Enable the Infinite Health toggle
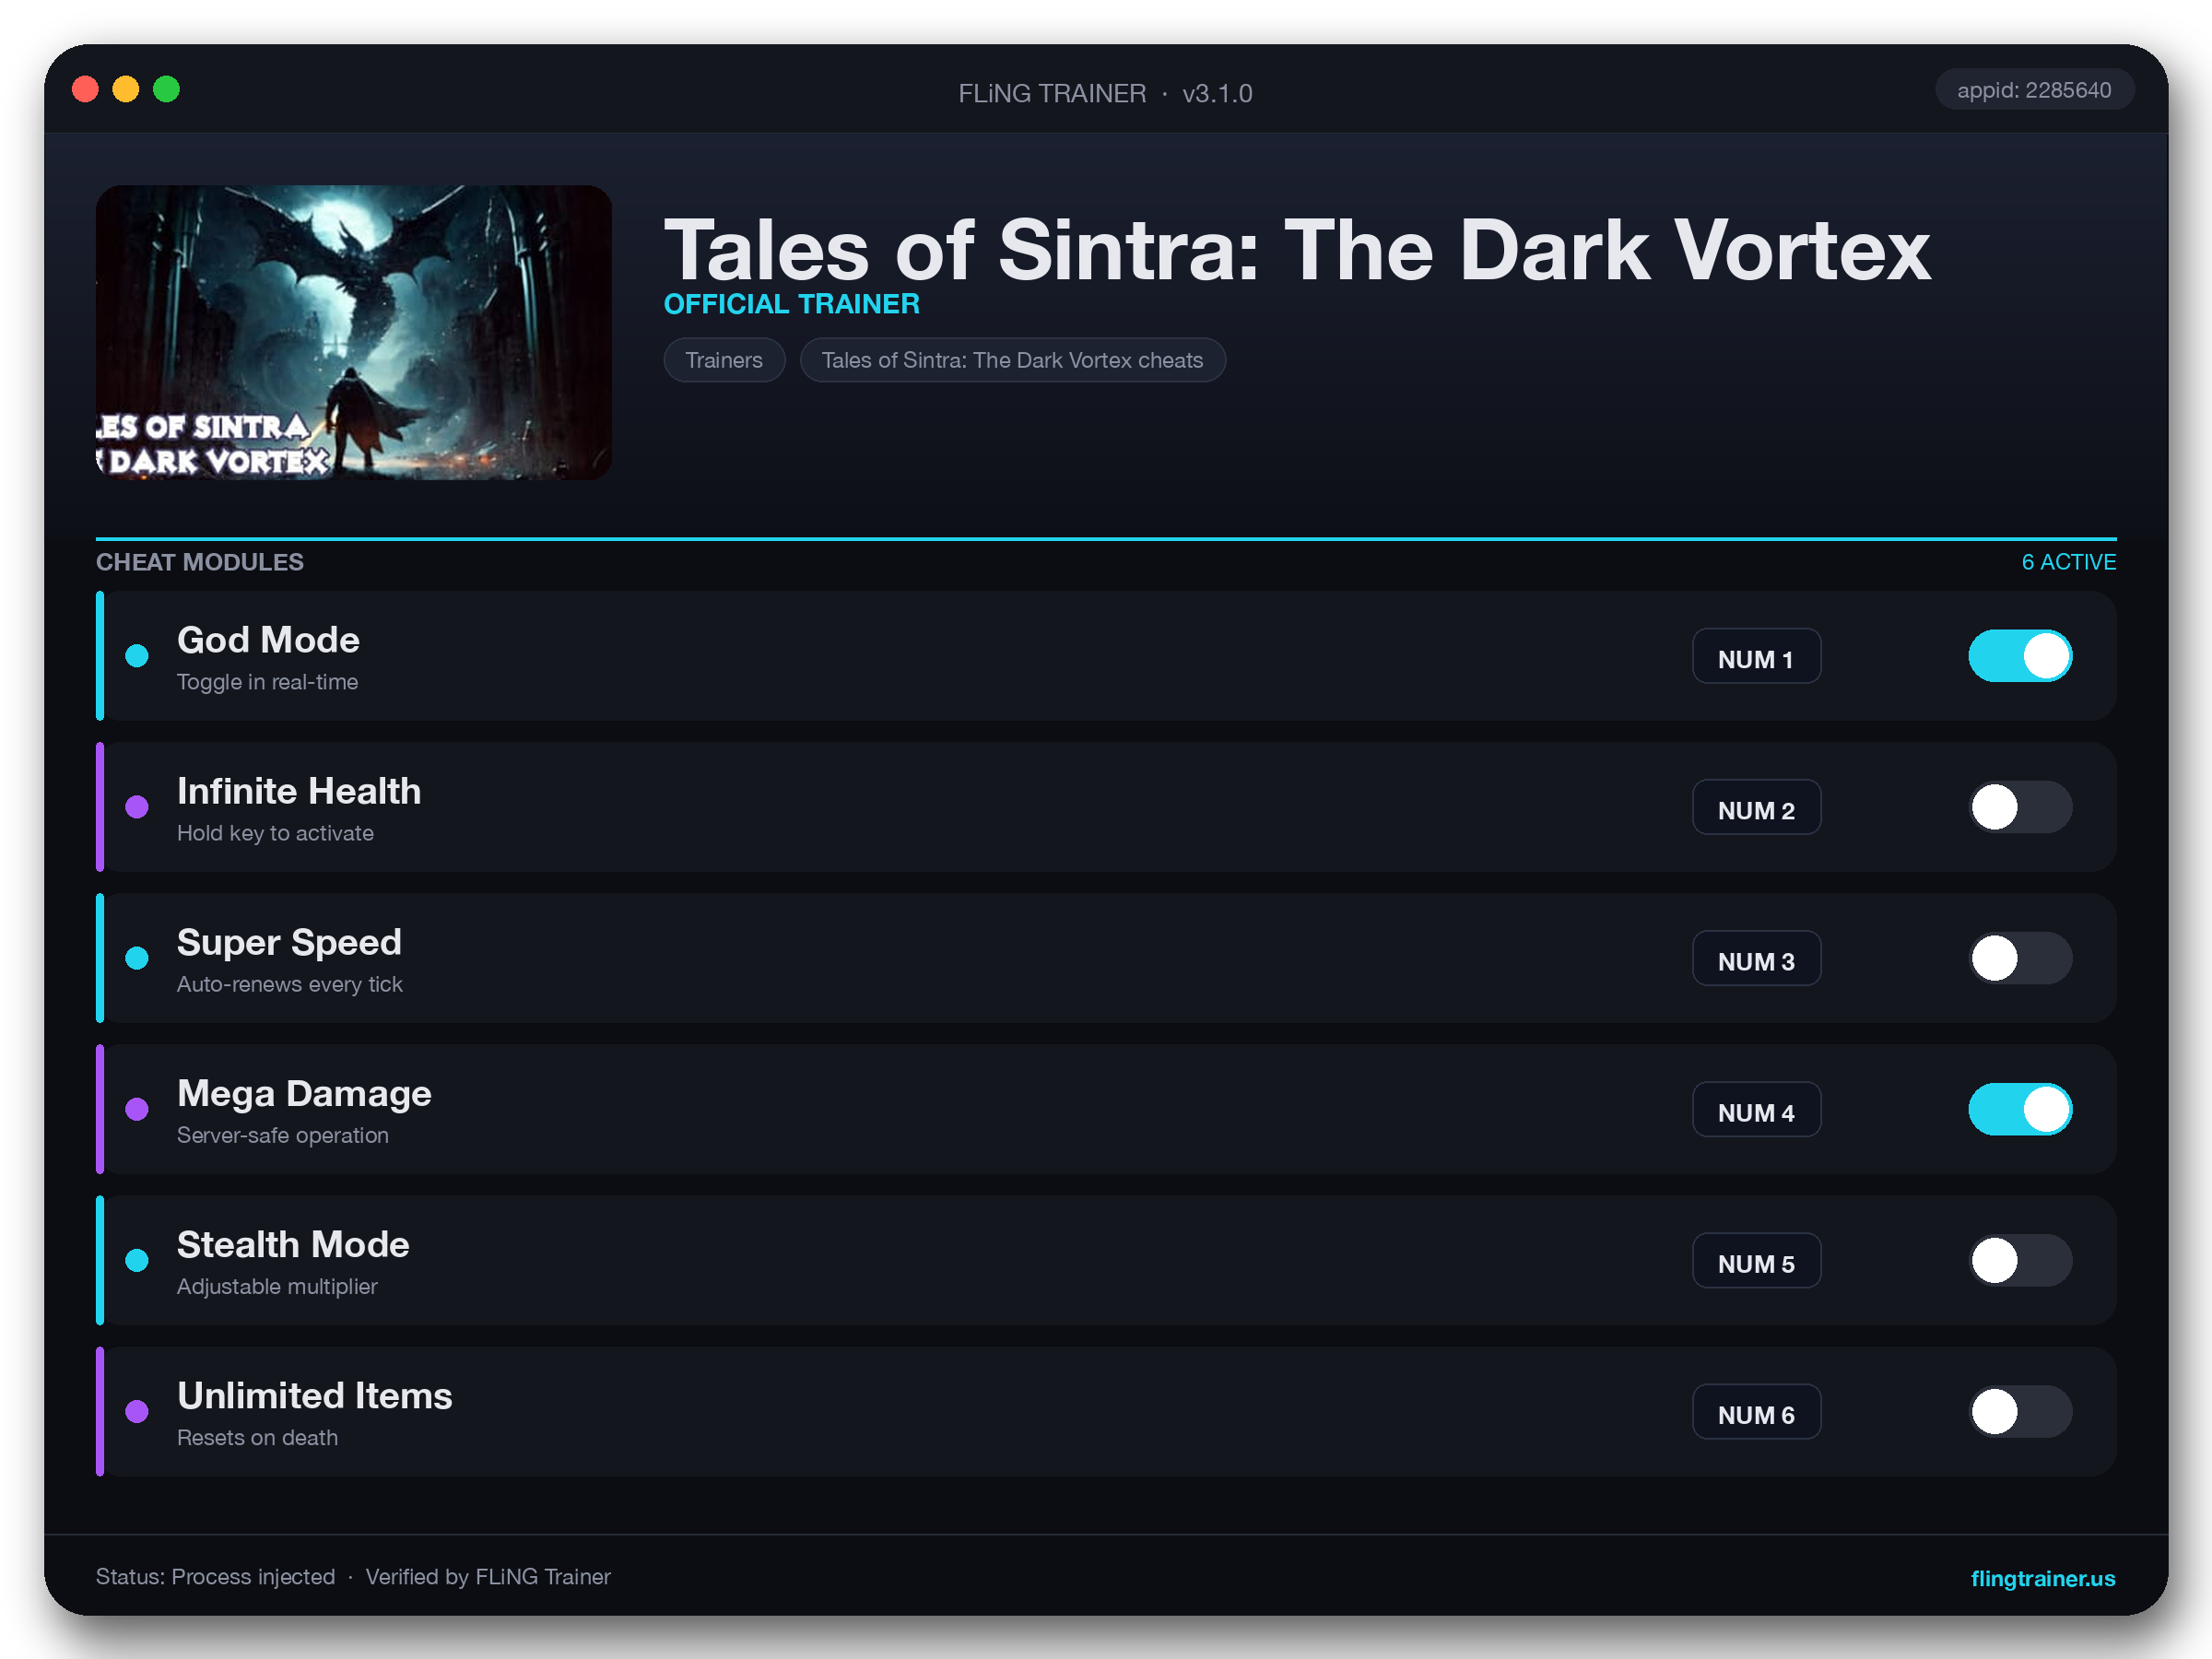 2020,807
